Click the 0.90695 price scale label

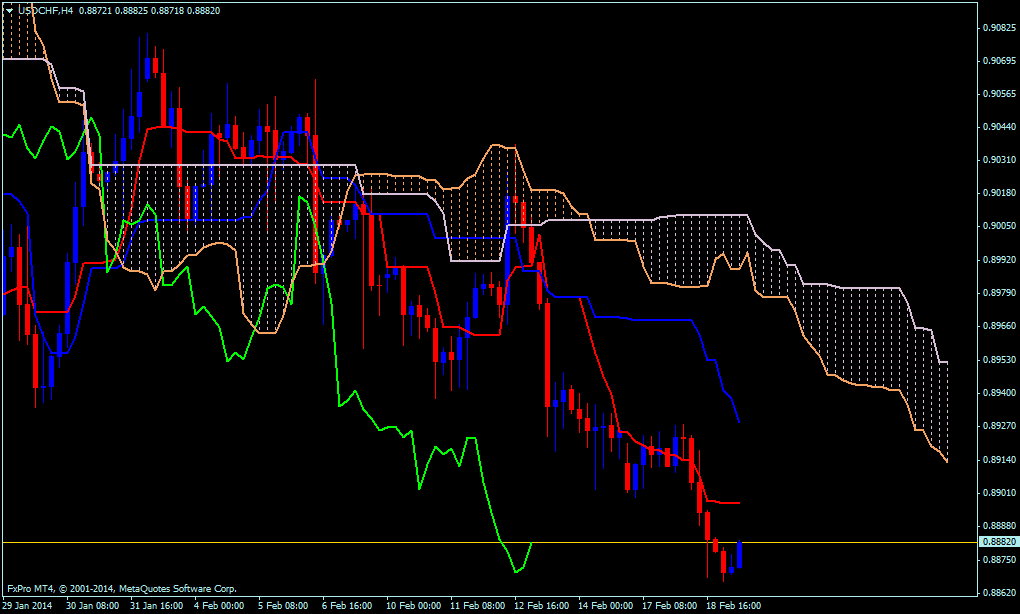pos(999,60)
